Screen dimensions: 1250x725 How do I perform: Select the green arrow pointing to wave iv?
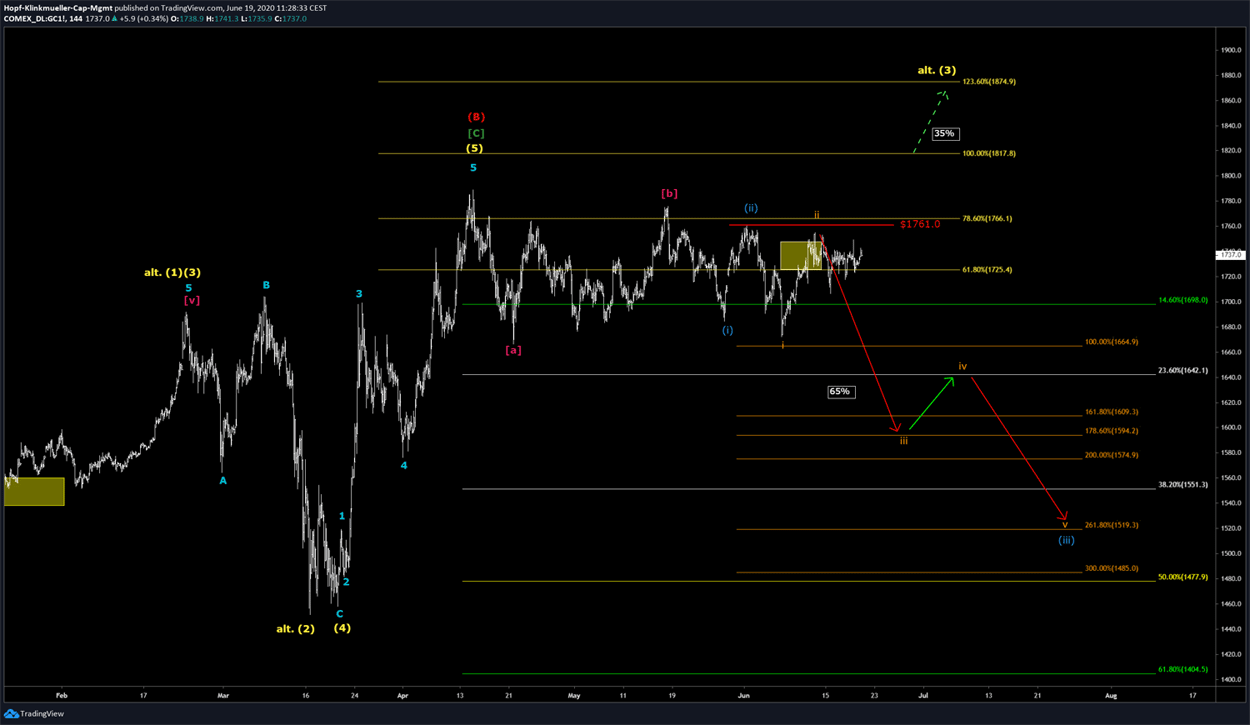tap(929, 404)
